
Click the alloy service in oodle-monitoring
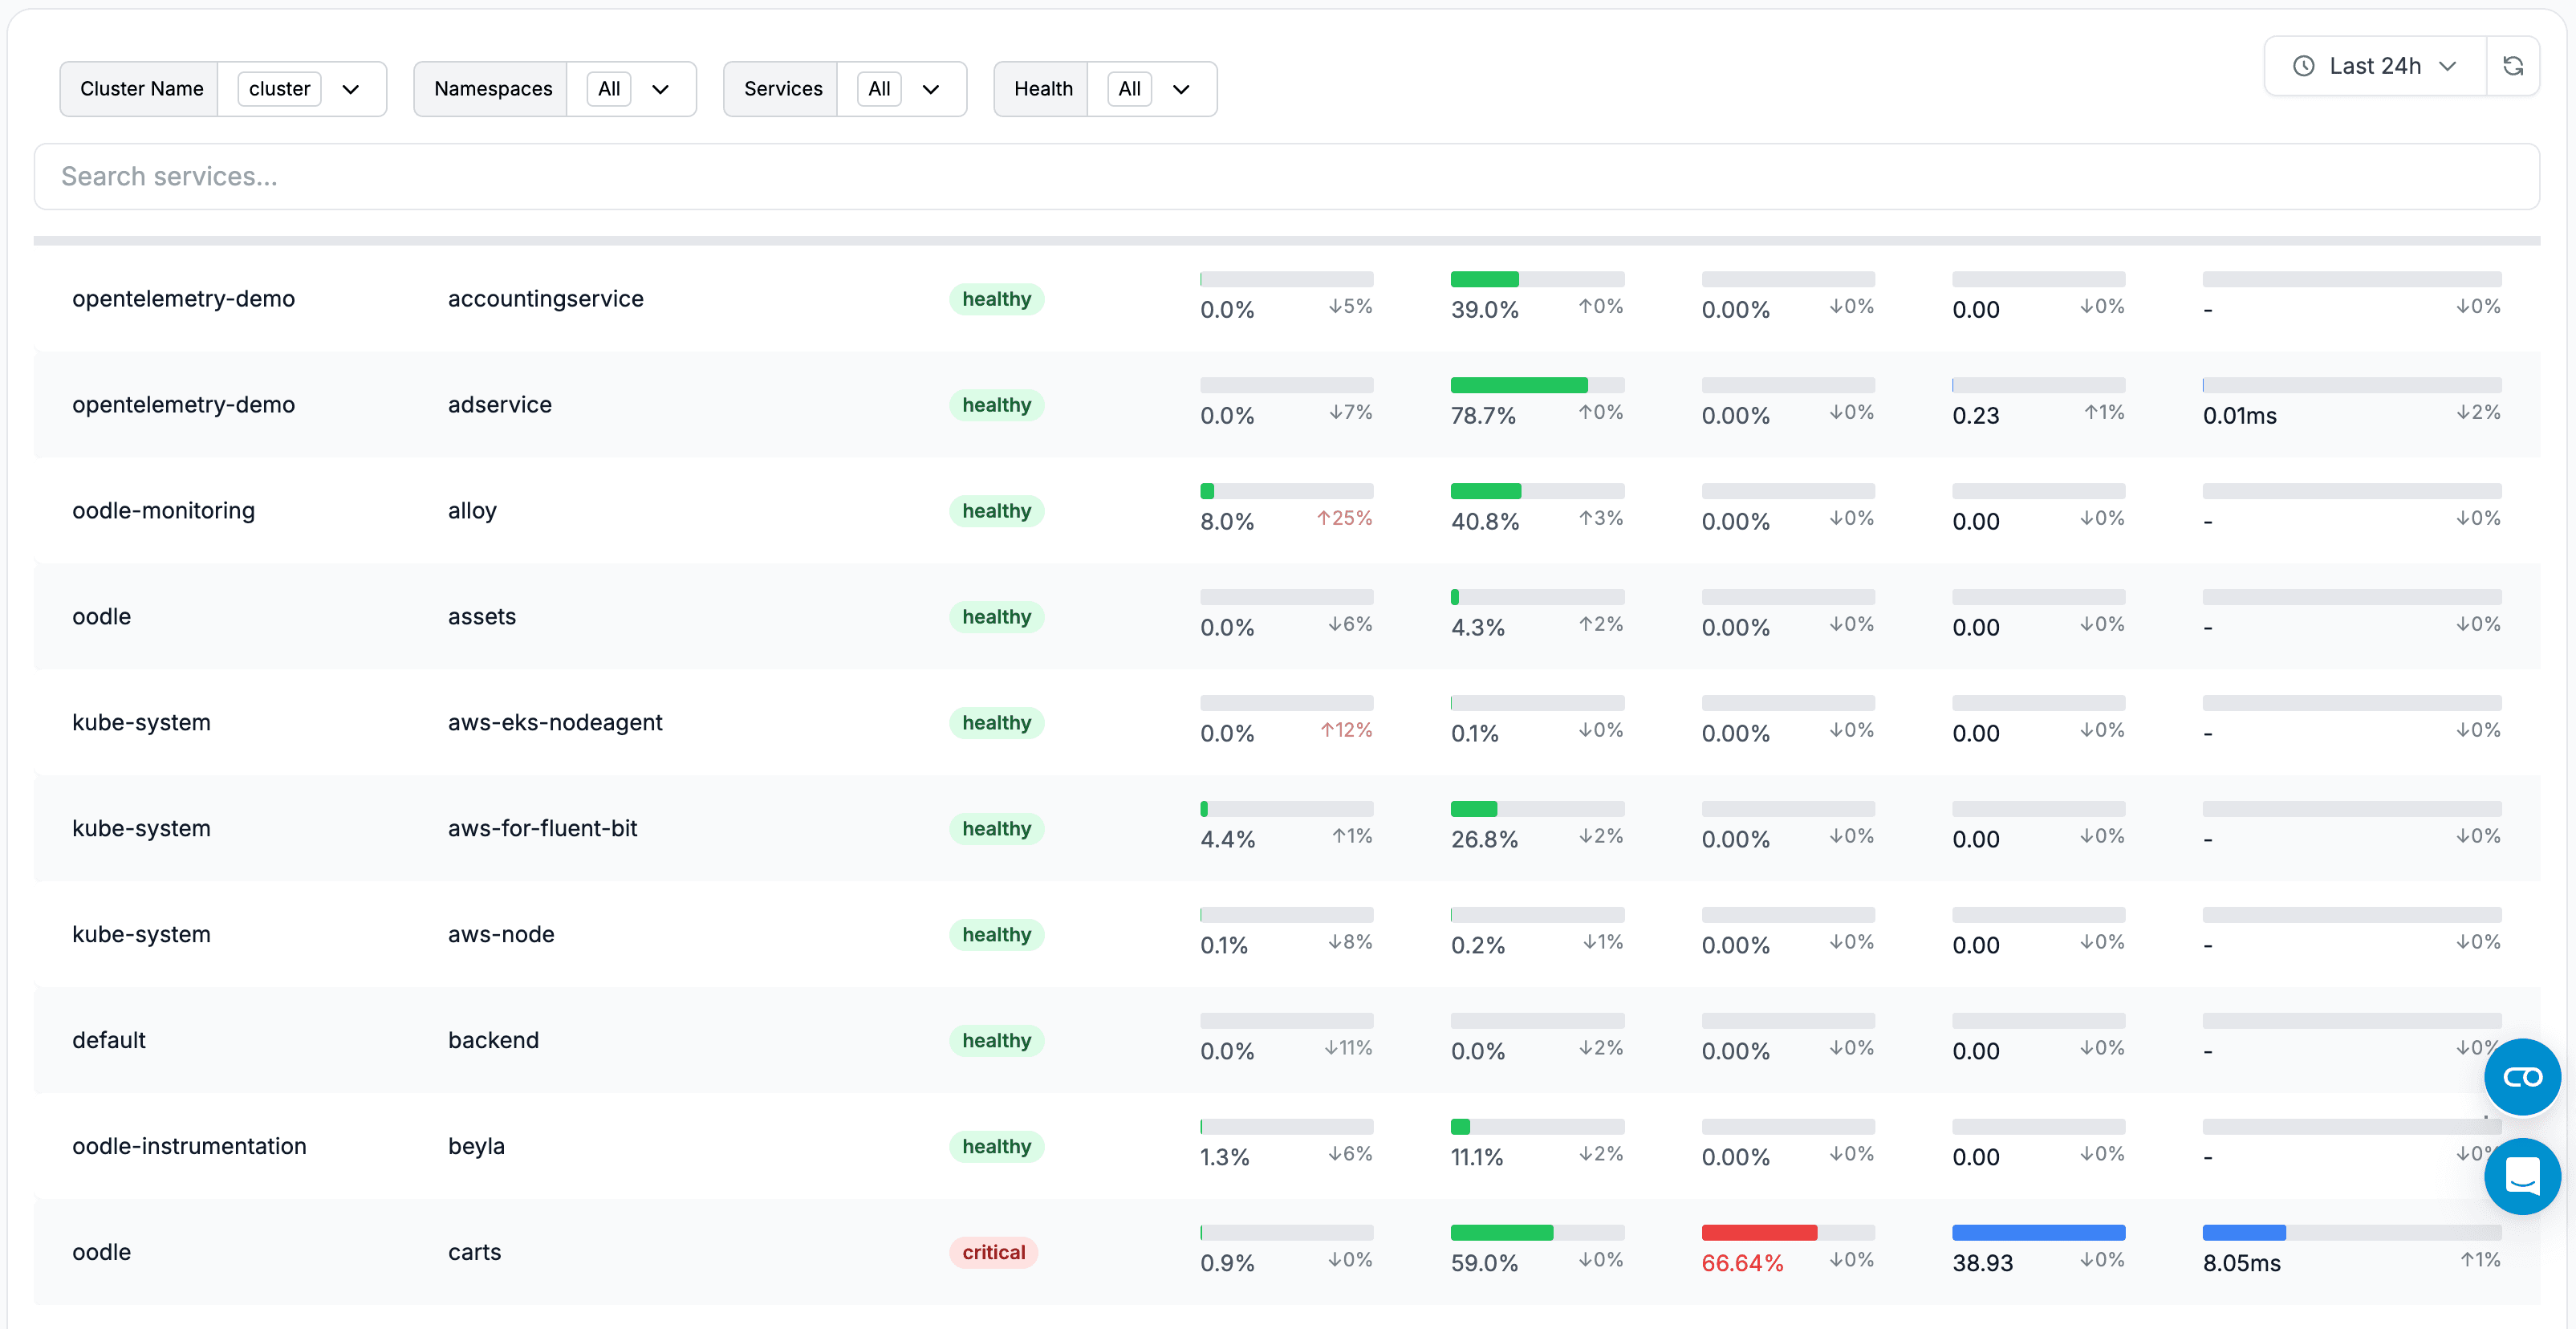471,510
